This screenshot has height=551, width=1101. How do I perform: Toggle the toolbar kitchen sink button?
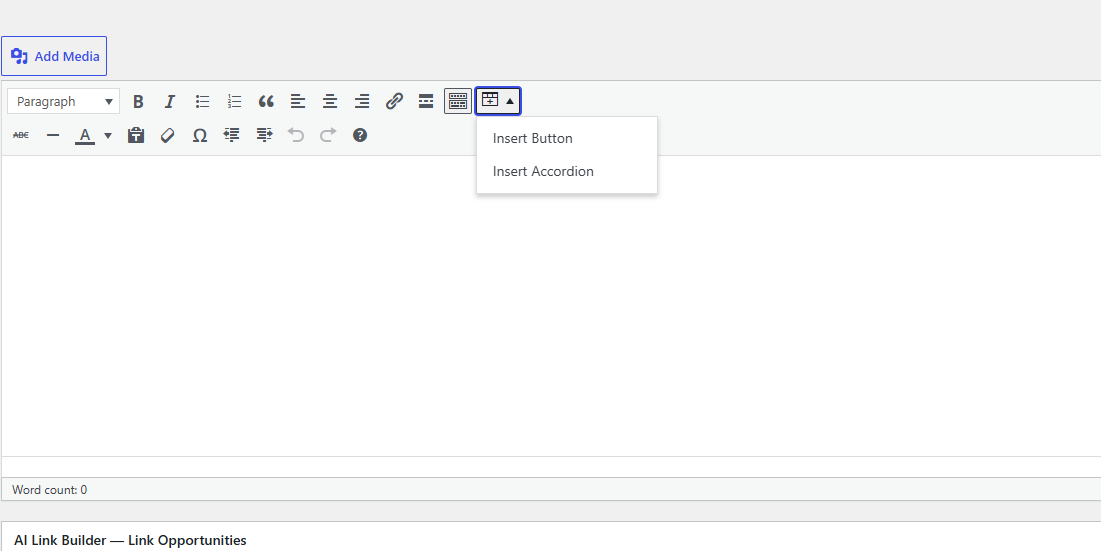tap(458, 101)
